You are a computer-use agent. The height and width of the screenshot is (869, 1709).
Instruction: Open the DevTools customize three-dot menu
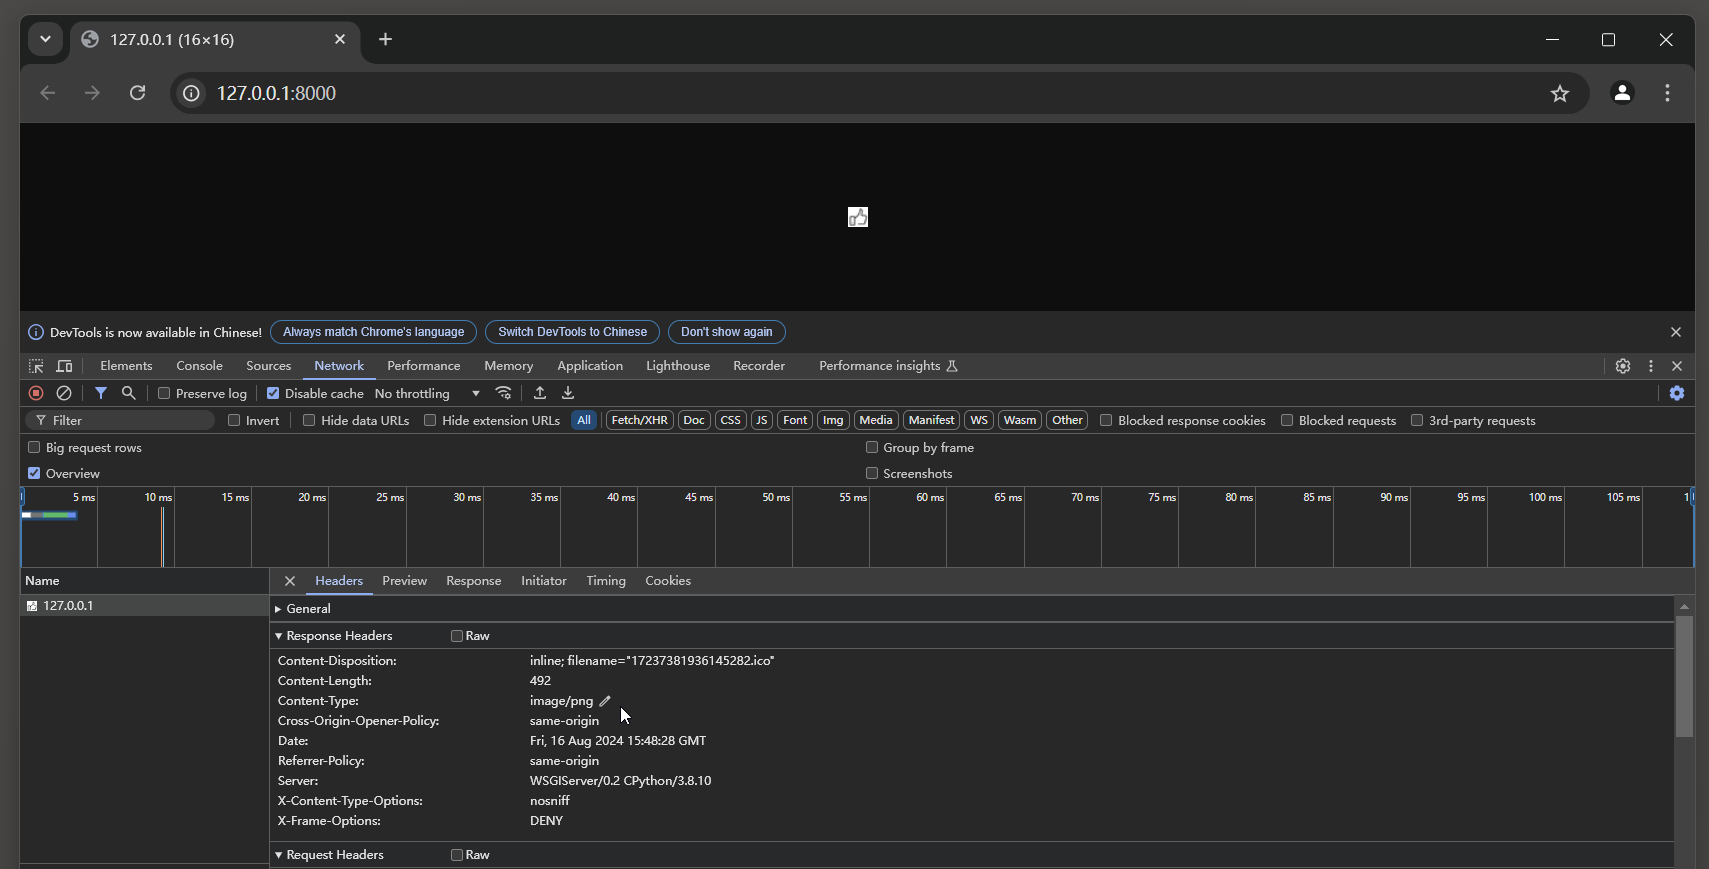[1651, 366]
